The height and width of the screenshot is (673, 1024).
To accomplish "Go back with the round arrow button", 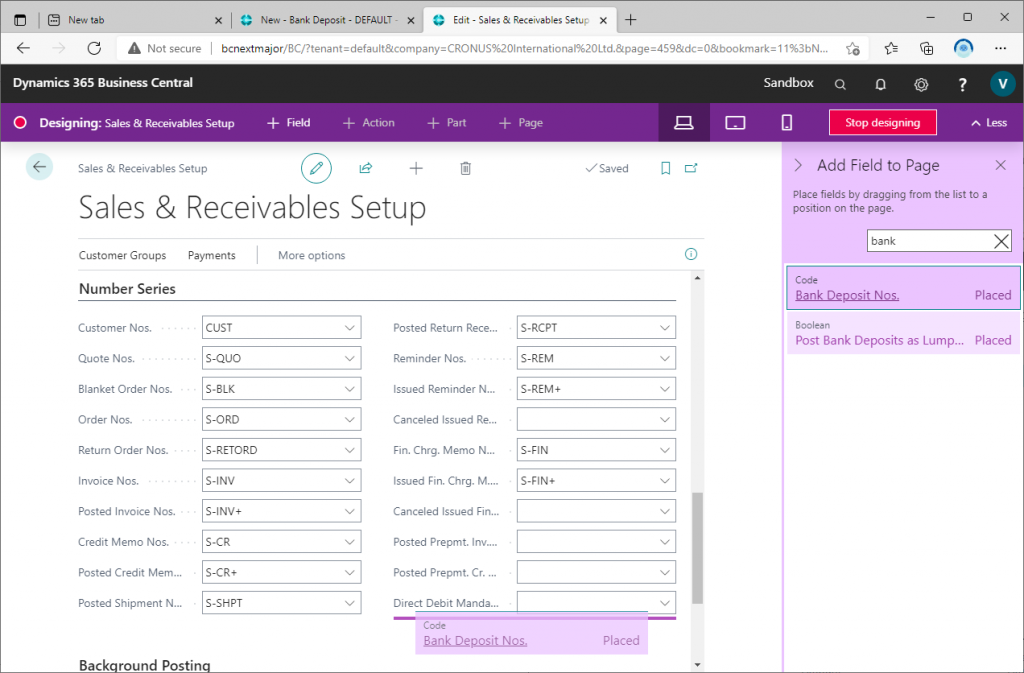I will point(39,167).
